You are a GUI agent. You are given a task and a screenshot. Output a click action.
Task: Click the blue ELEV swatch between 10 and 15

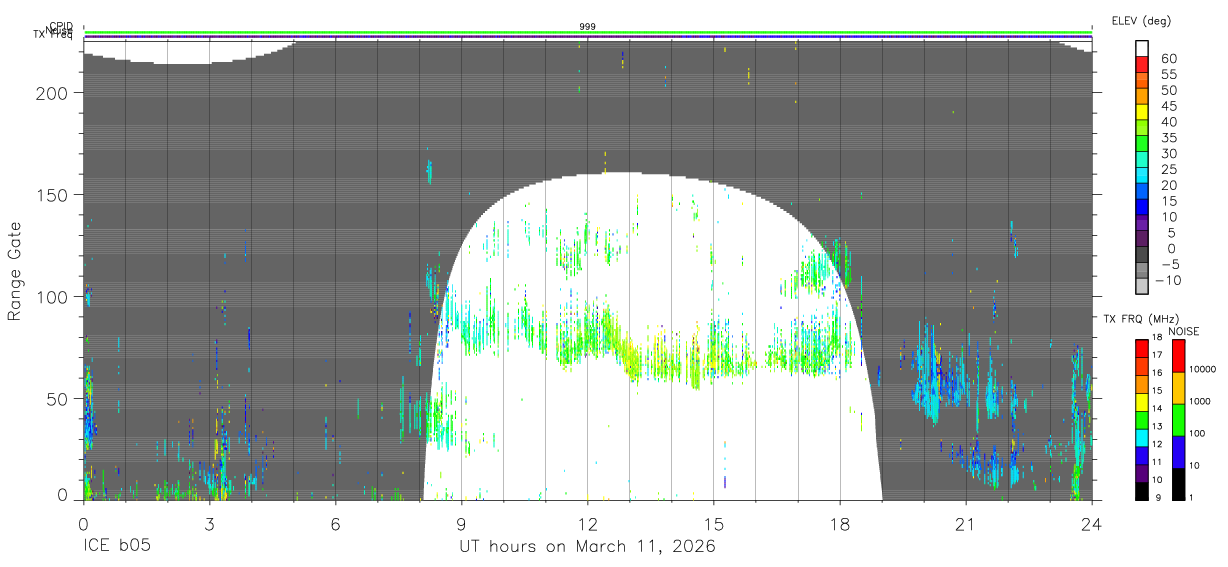click(1142, 208)
